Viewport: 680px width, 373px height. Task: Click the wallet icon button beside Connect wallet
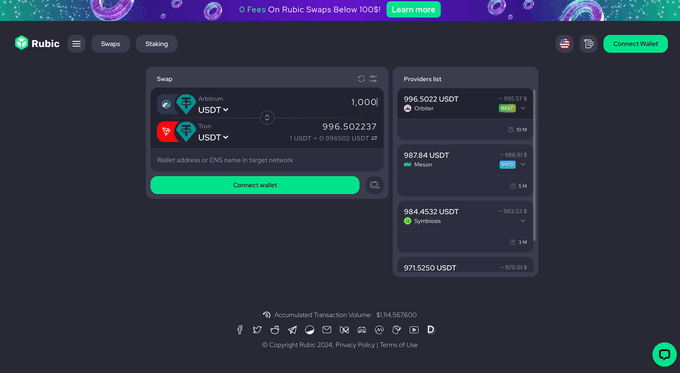(x=375, y=185)
